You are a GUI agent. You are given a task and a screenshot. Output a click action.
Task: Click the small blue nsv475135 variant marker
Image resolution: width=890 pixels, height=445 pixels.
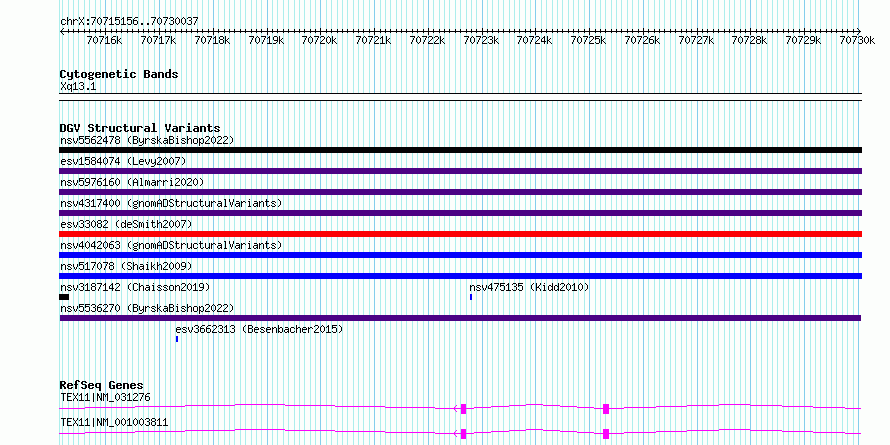pyautogui.click(x=471, y=297)
